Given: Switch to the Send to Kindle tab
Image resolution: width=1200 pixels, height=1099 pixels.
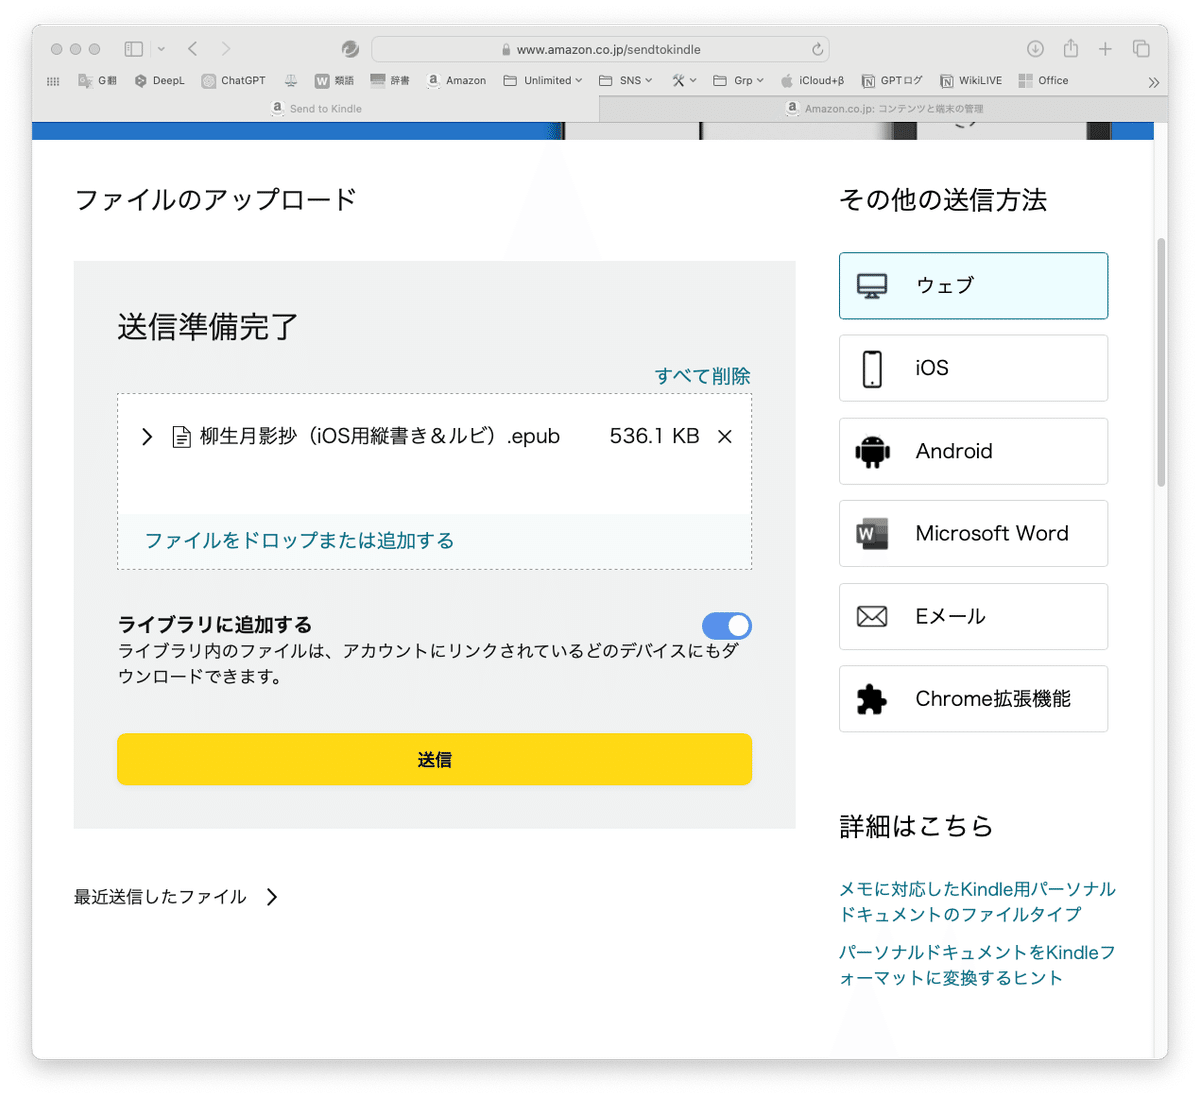Looking at the screenshot, I should pos(316,109).
